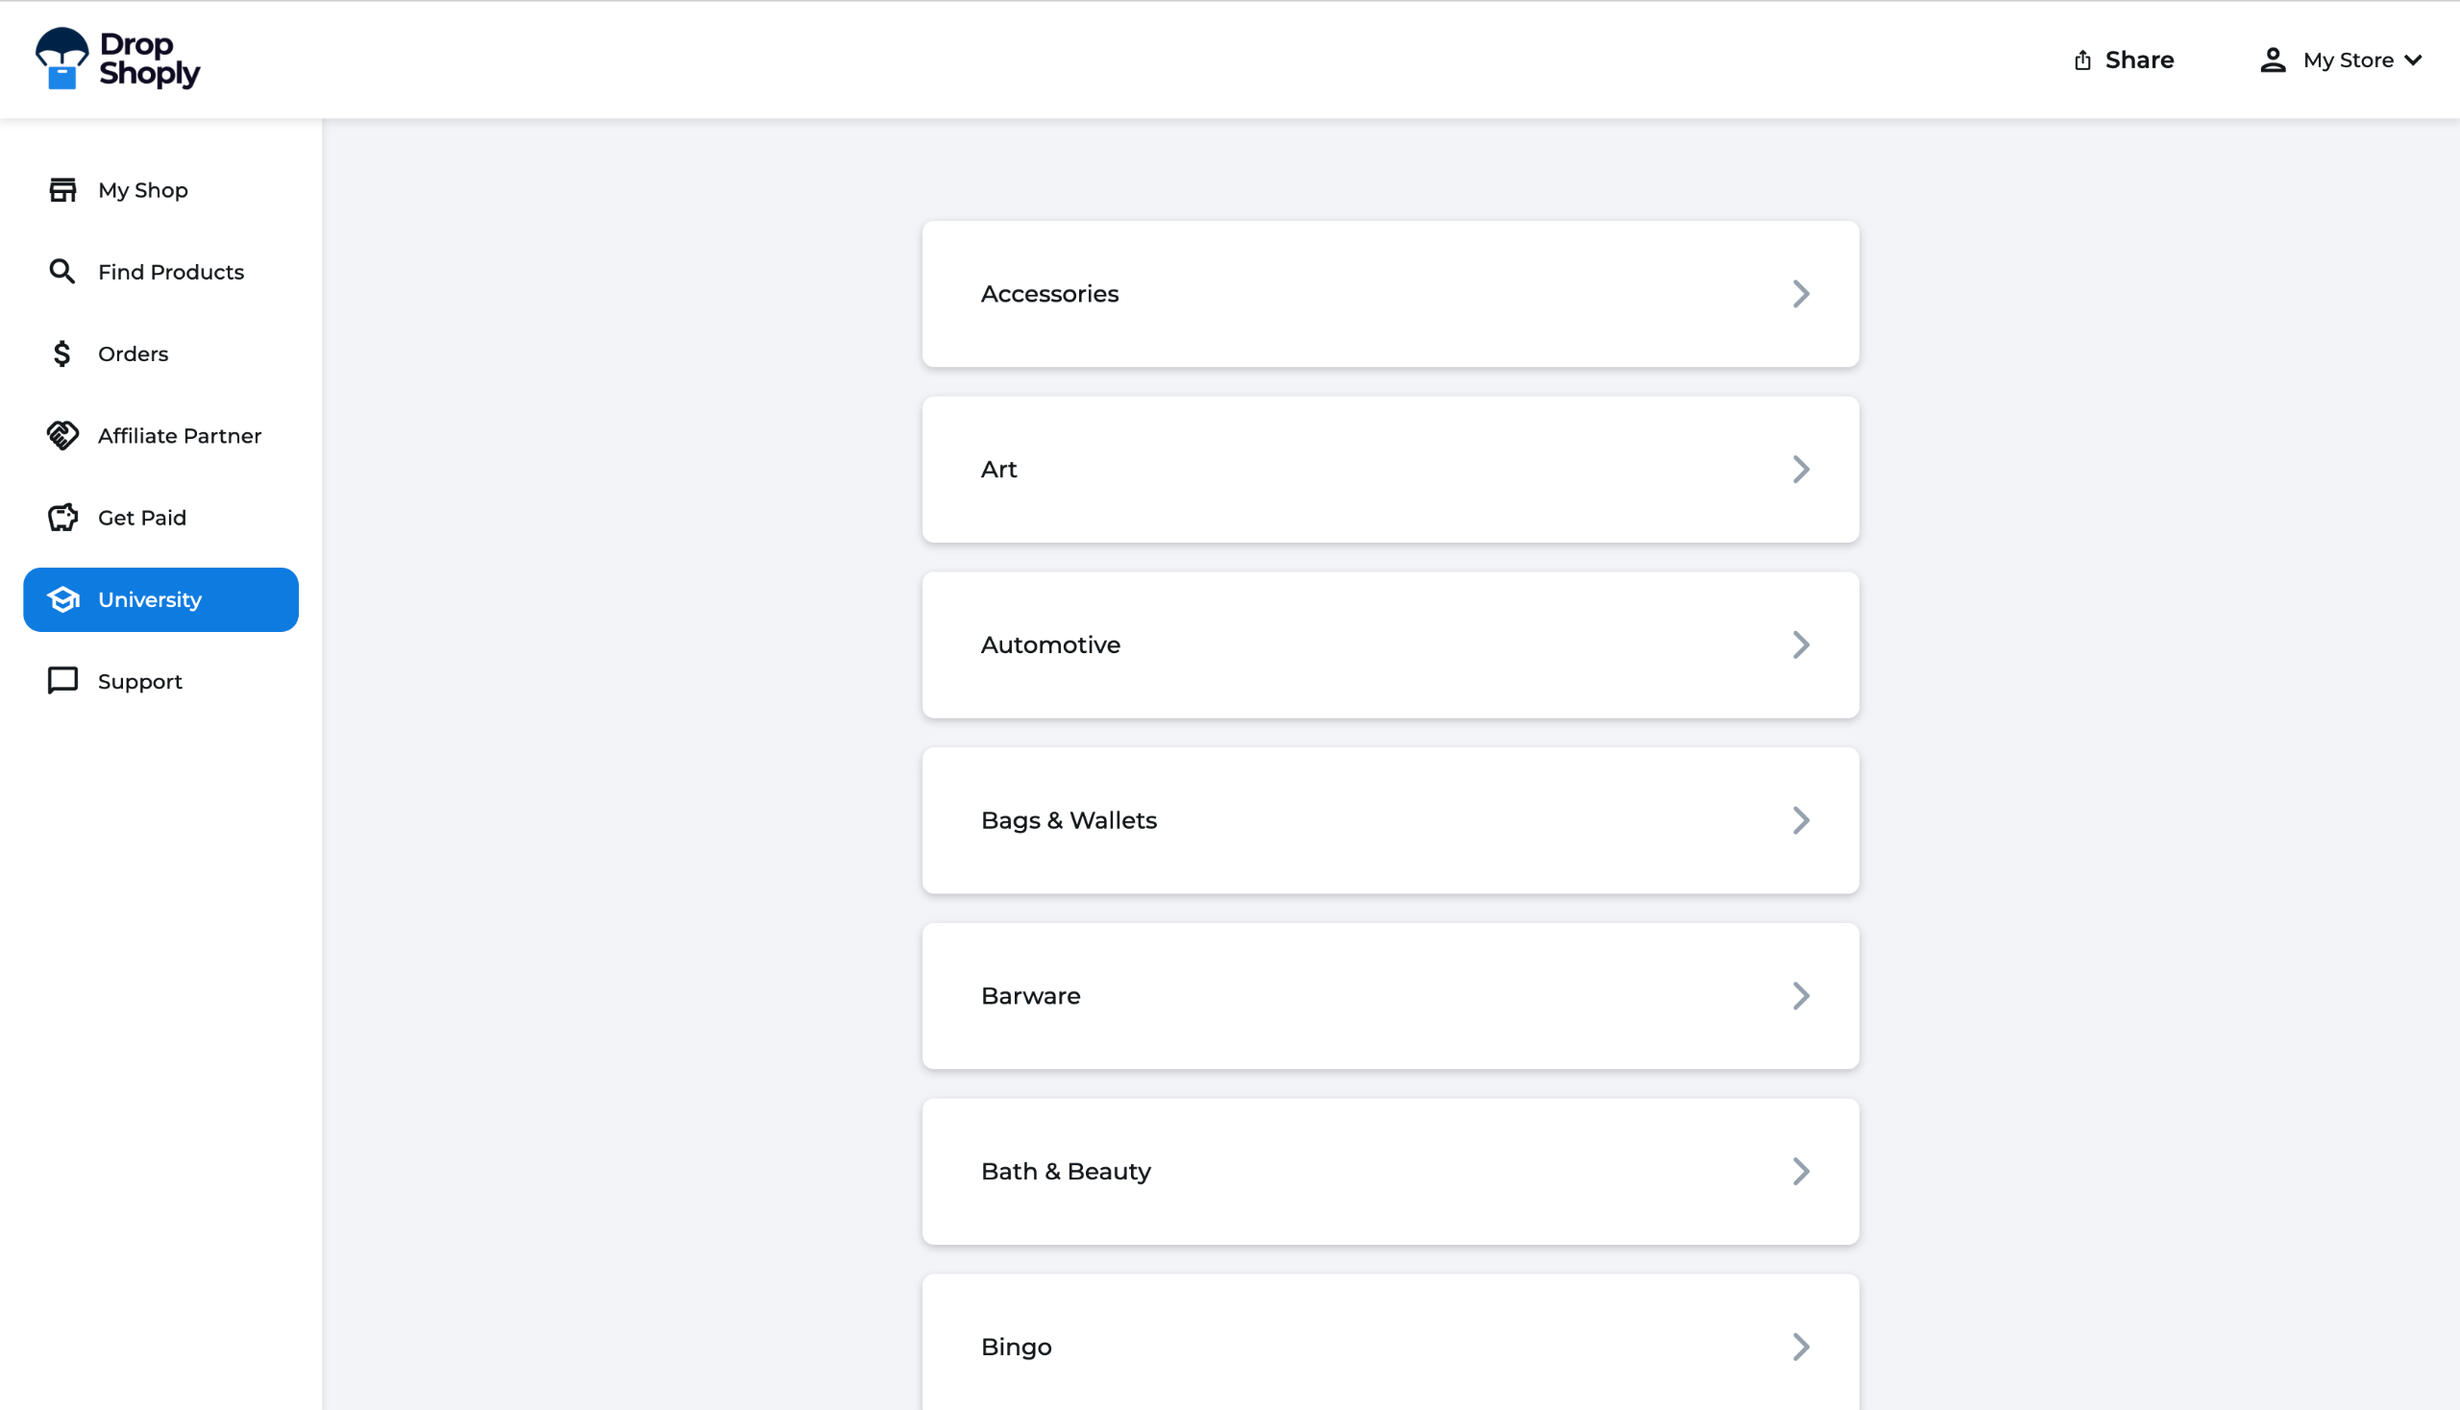Click the My Shop storefront icon
The width and height of the screenshot is (2460, 1410).
(62, 190)
